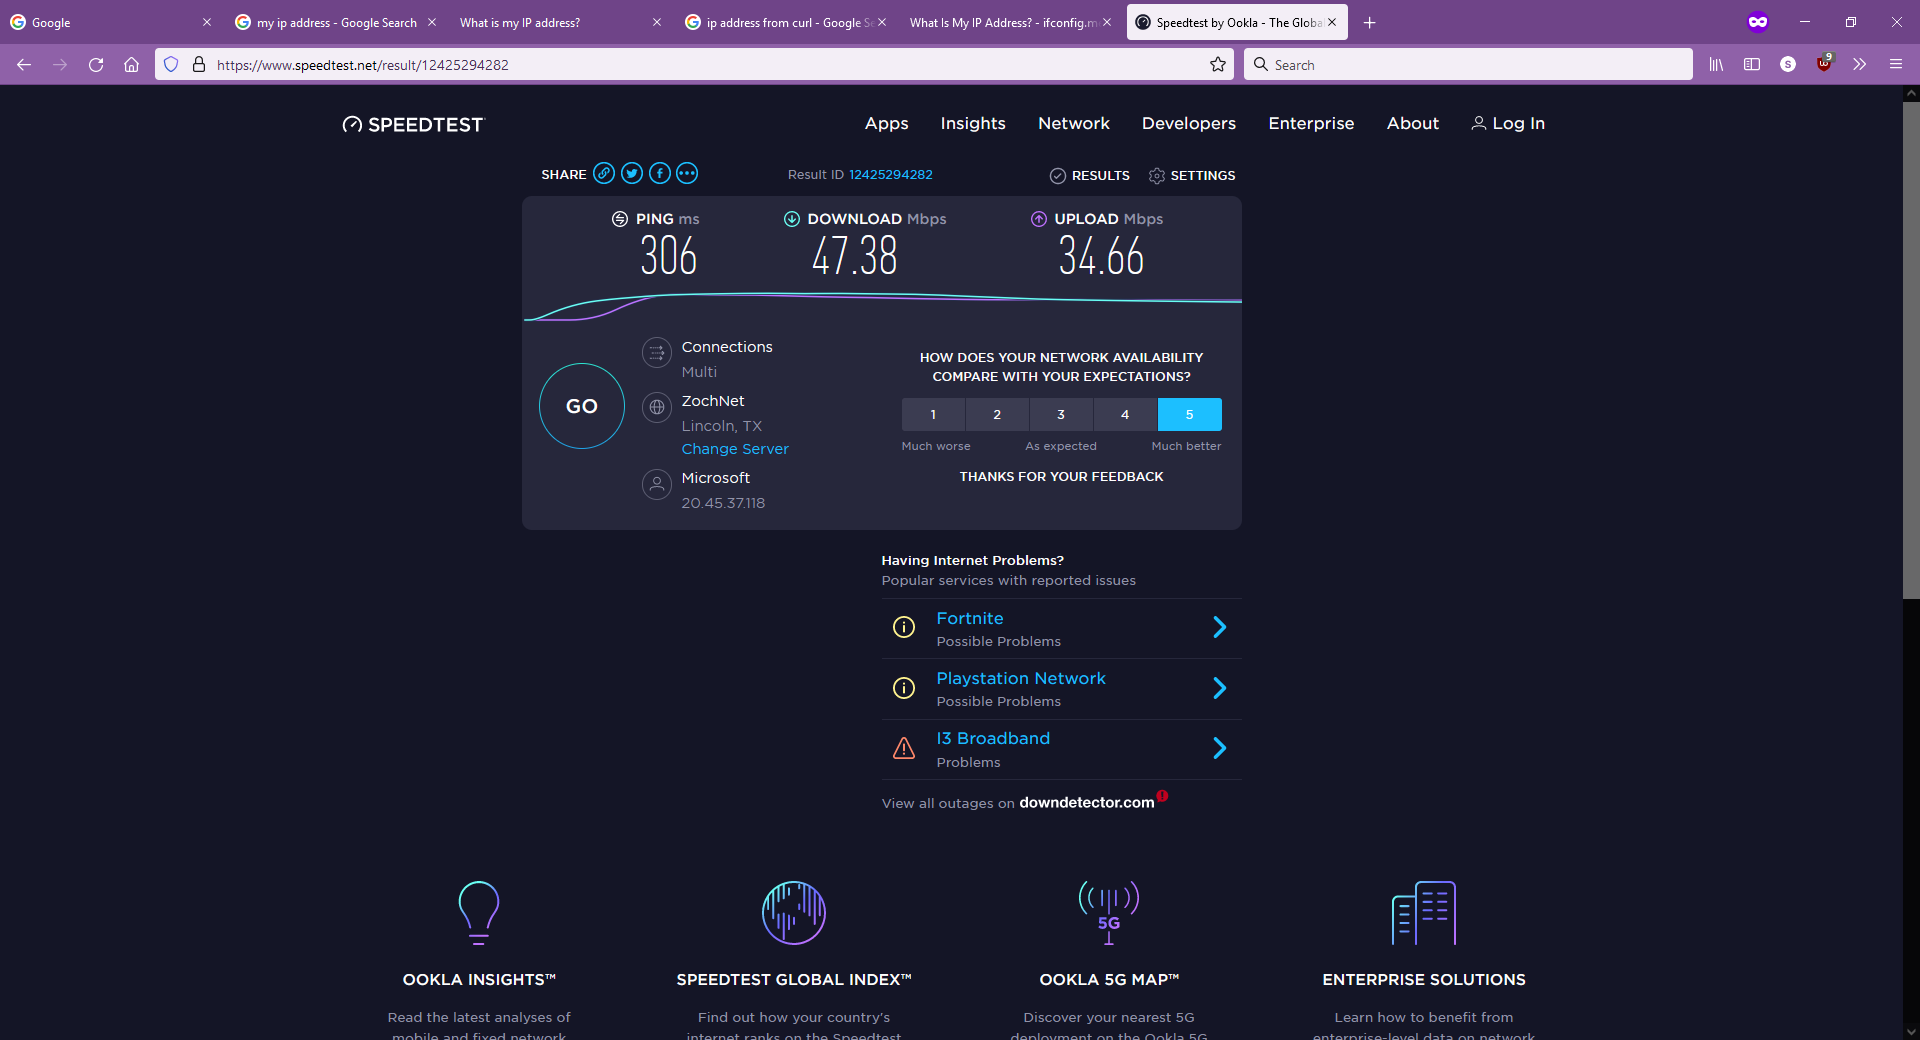Open I3 Broadband outage link
Image resolution: width=1920 pixels, height=1040 pixels.
(993, 738)
